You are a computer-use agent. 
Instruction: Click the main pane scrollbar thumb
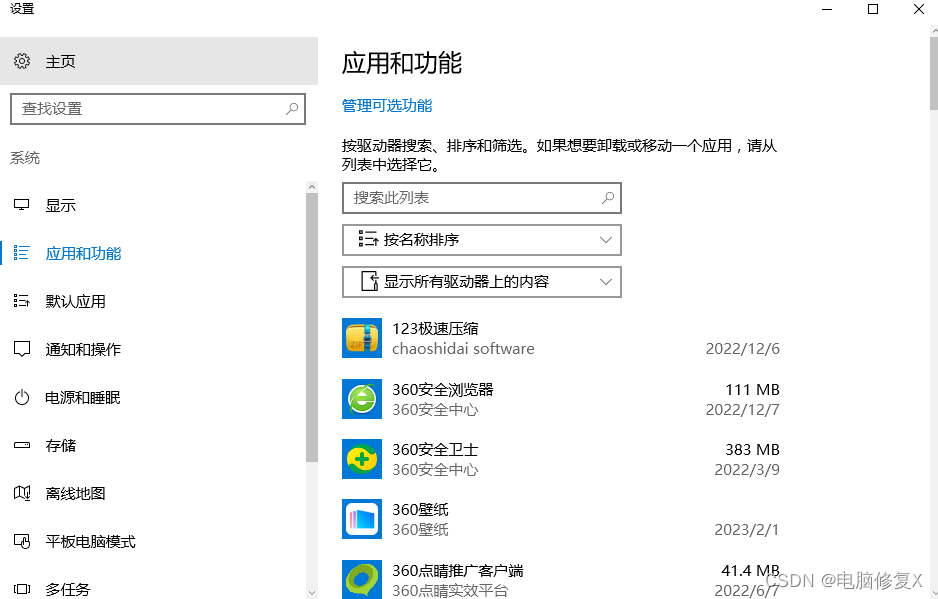tap(934, 73)
